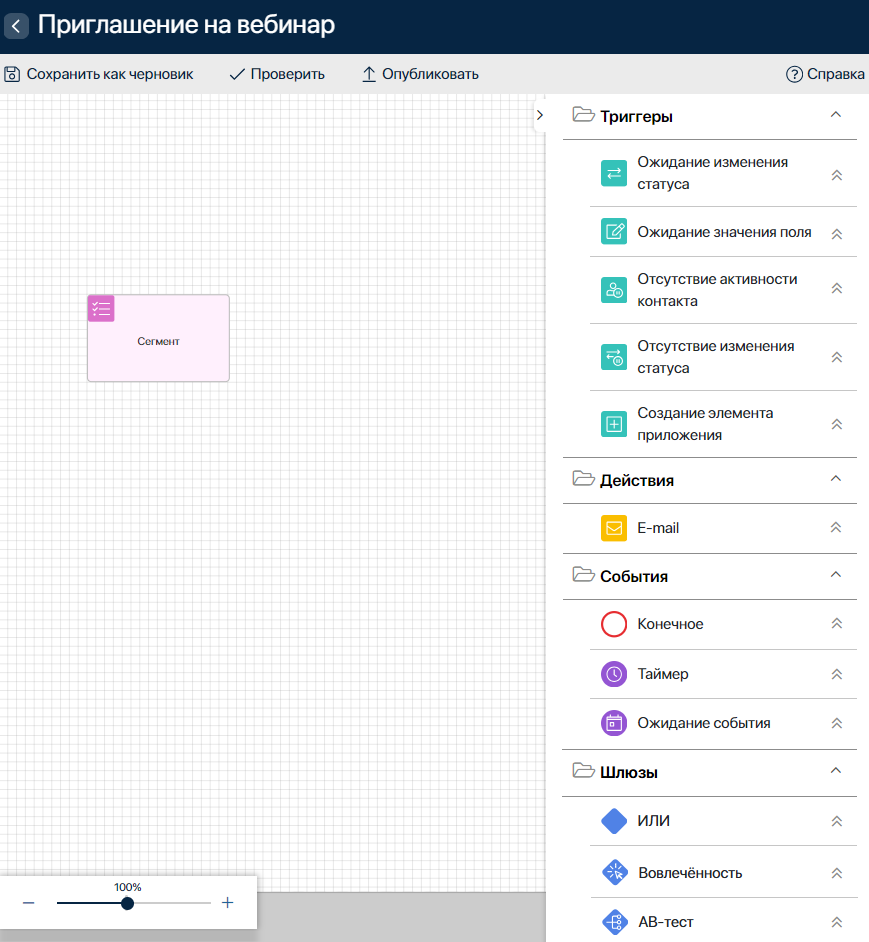Click the Опубликовать button label
The height and width of the screenshot is (942, 869).
tap(430, 74)
